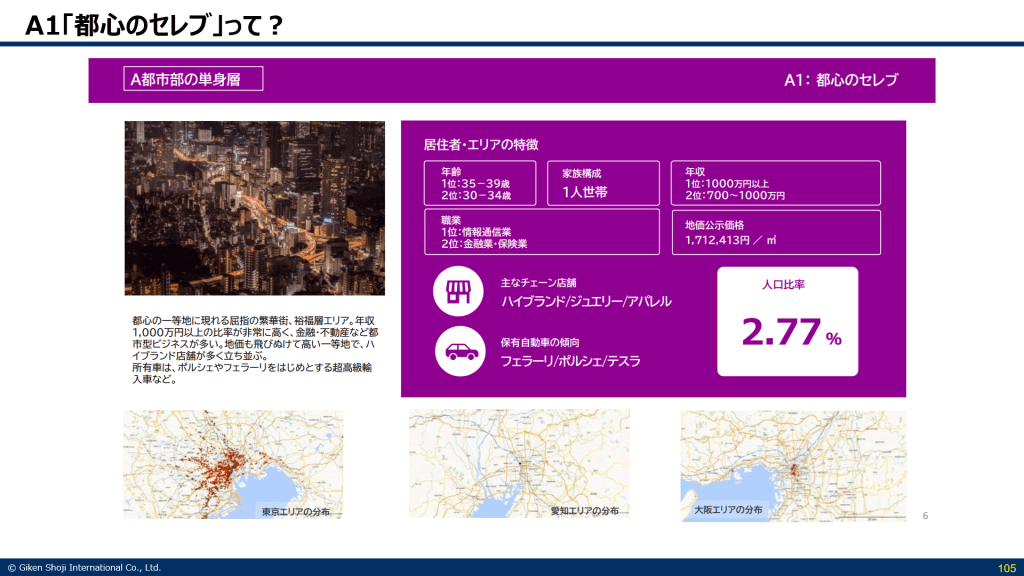This screenshot has width=1024, height=576.
Task: Click the car ownership icon
Action: point(460,351)
